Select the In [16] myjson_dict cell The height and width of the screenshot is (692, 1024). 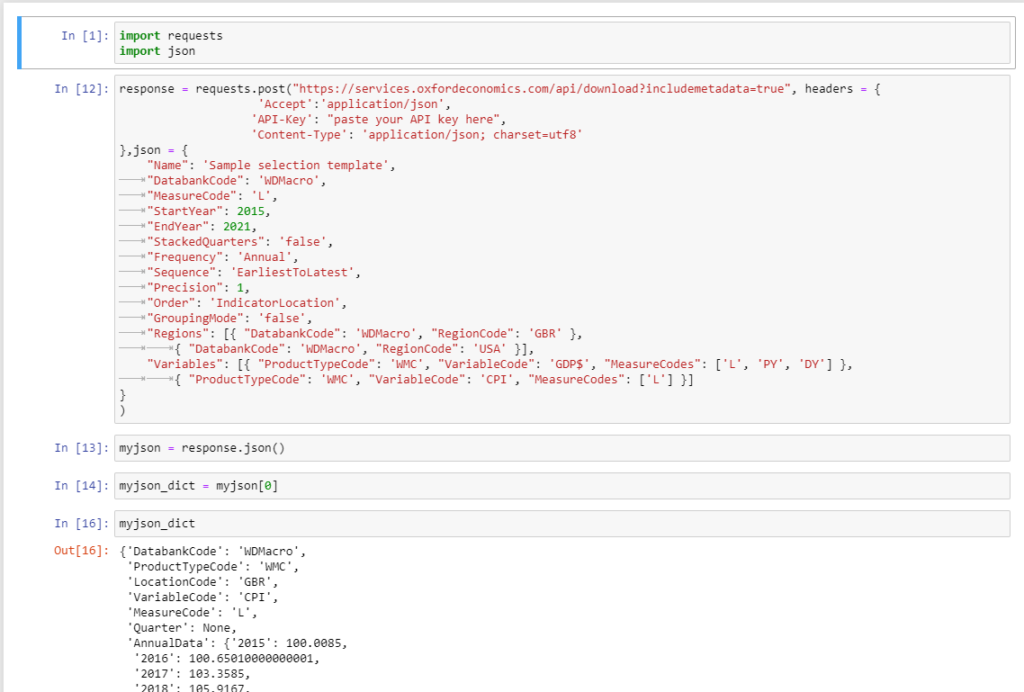[560, 523]
